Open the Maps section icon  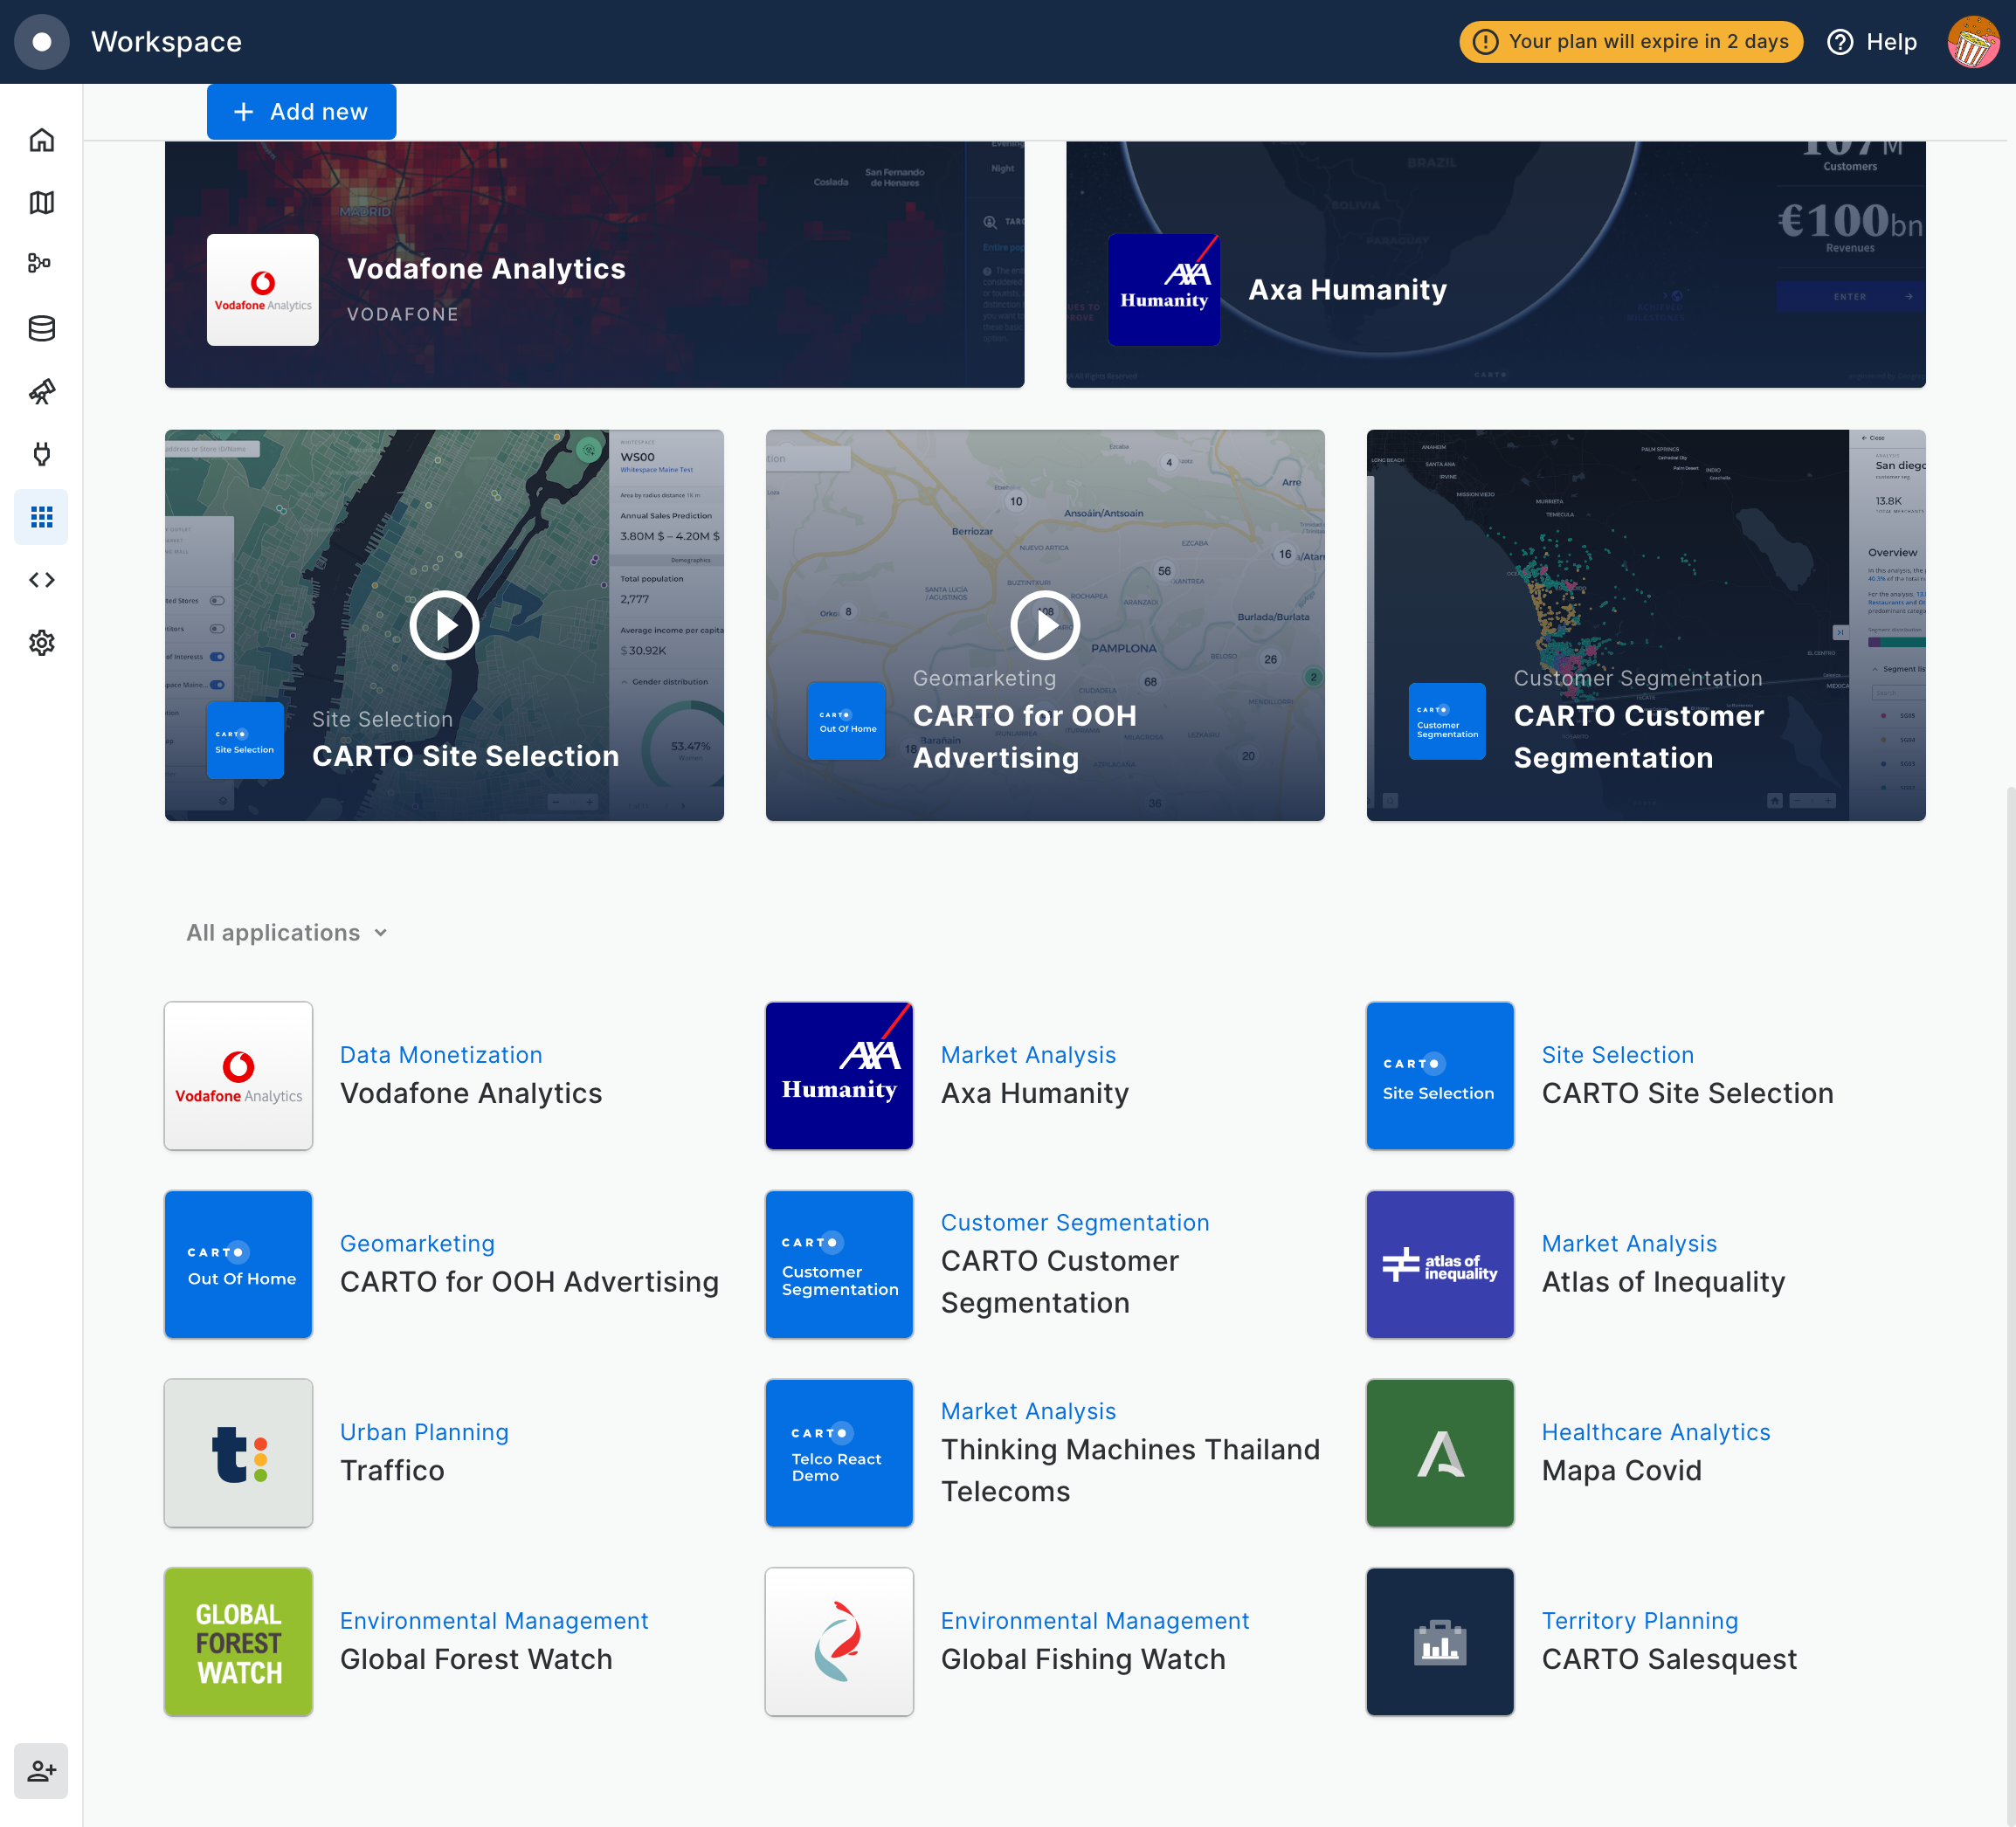(41, 203)
